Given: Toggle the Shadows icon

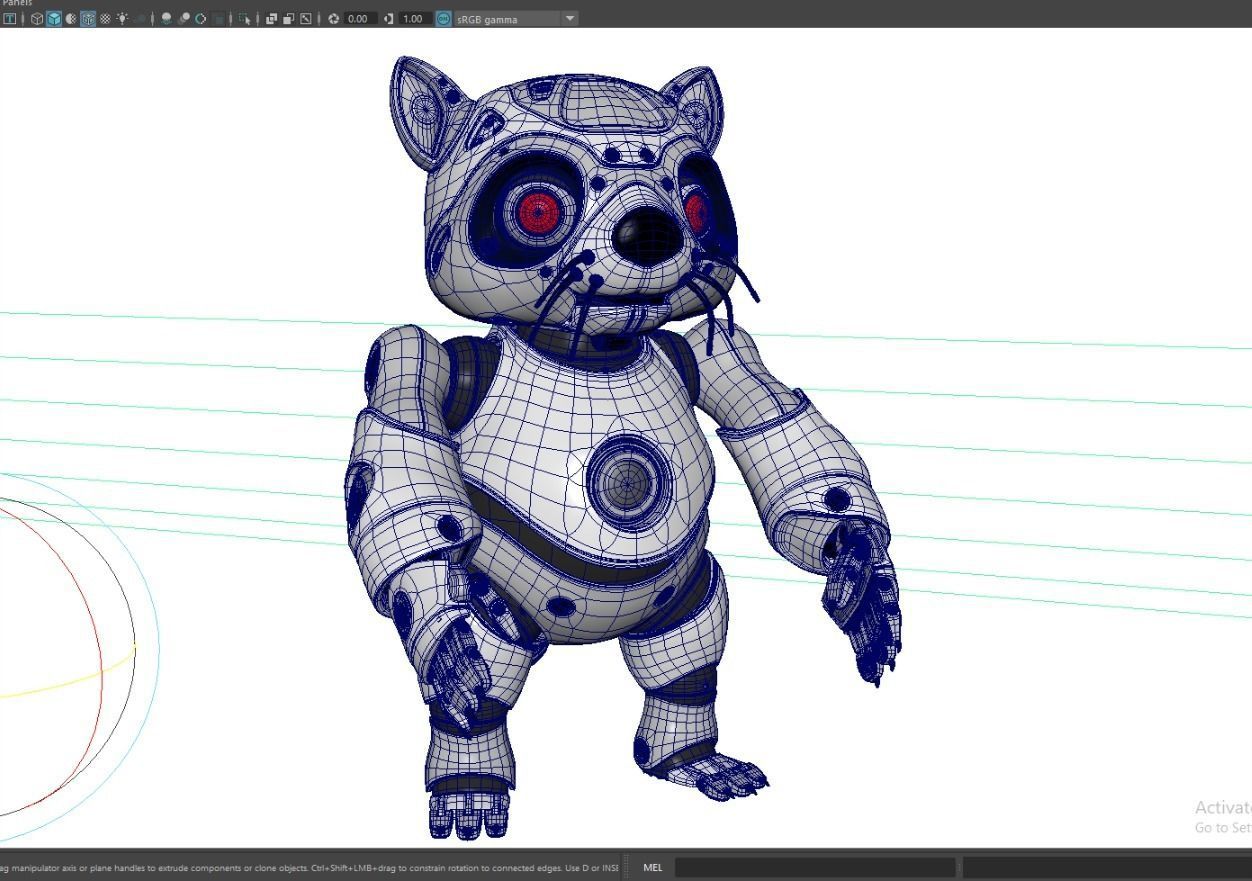Looking at the screenshot, I should click(141, 19).
